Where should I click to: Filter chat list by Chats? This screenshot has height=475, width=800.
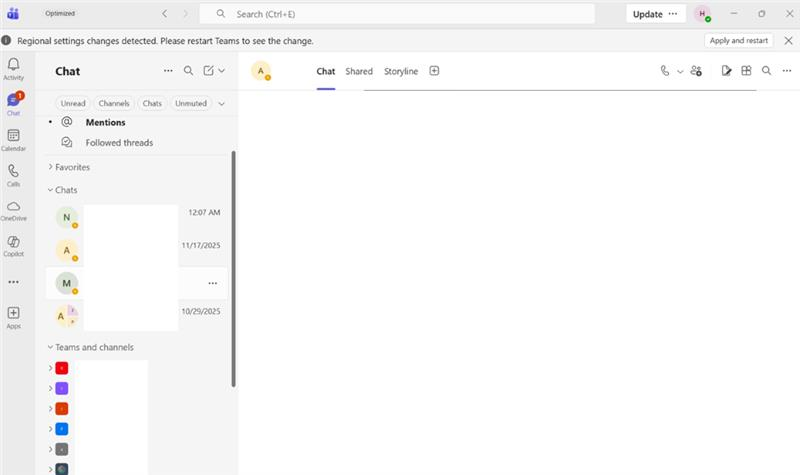152,103
